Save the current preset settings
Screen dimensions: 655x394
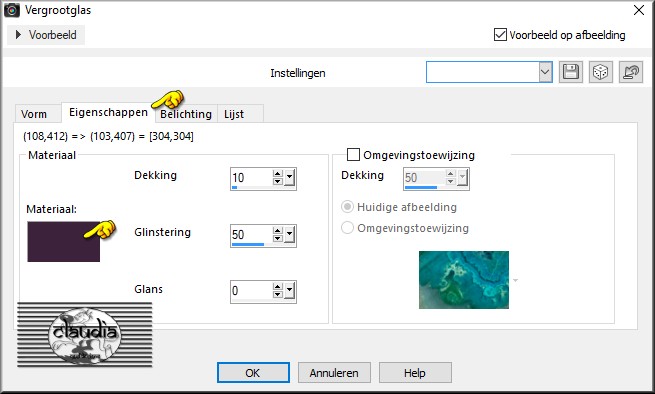point(571,72)
